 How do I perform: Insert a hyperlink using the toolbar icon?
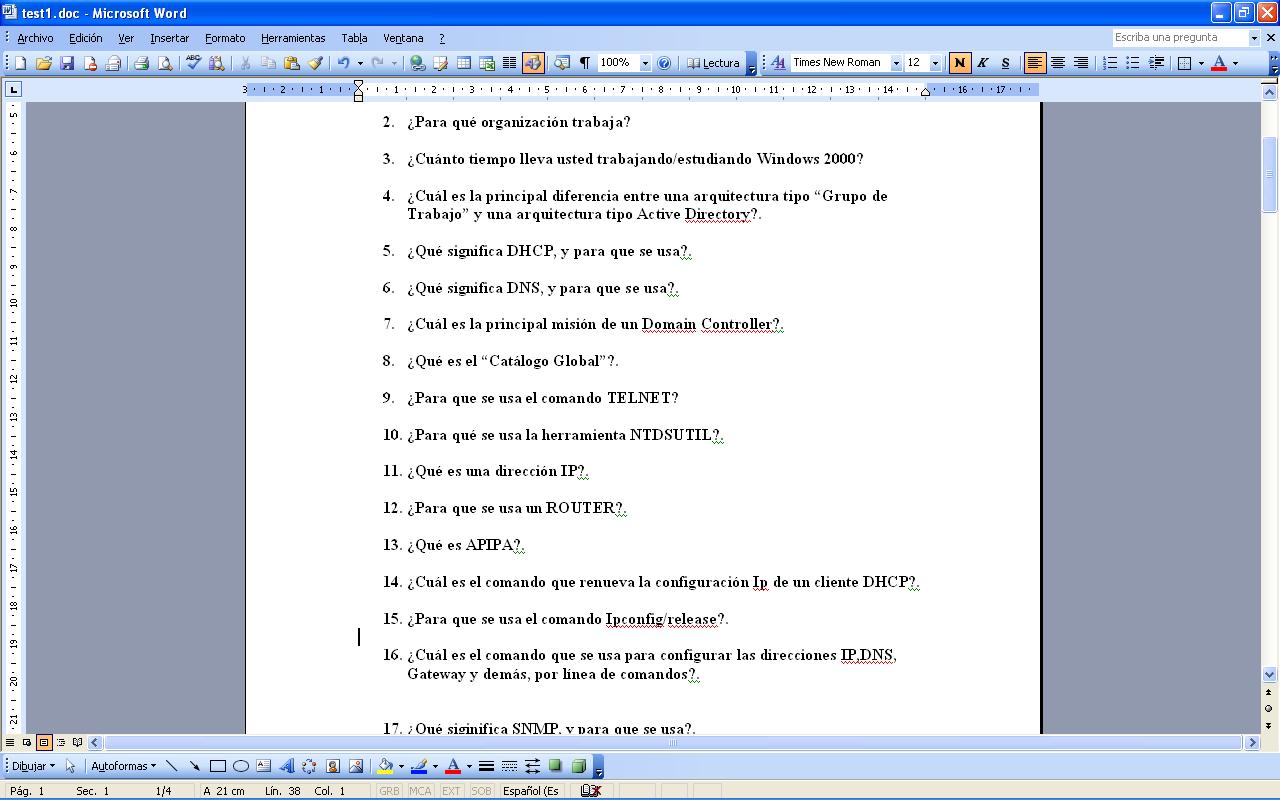[x=417, y=63]
